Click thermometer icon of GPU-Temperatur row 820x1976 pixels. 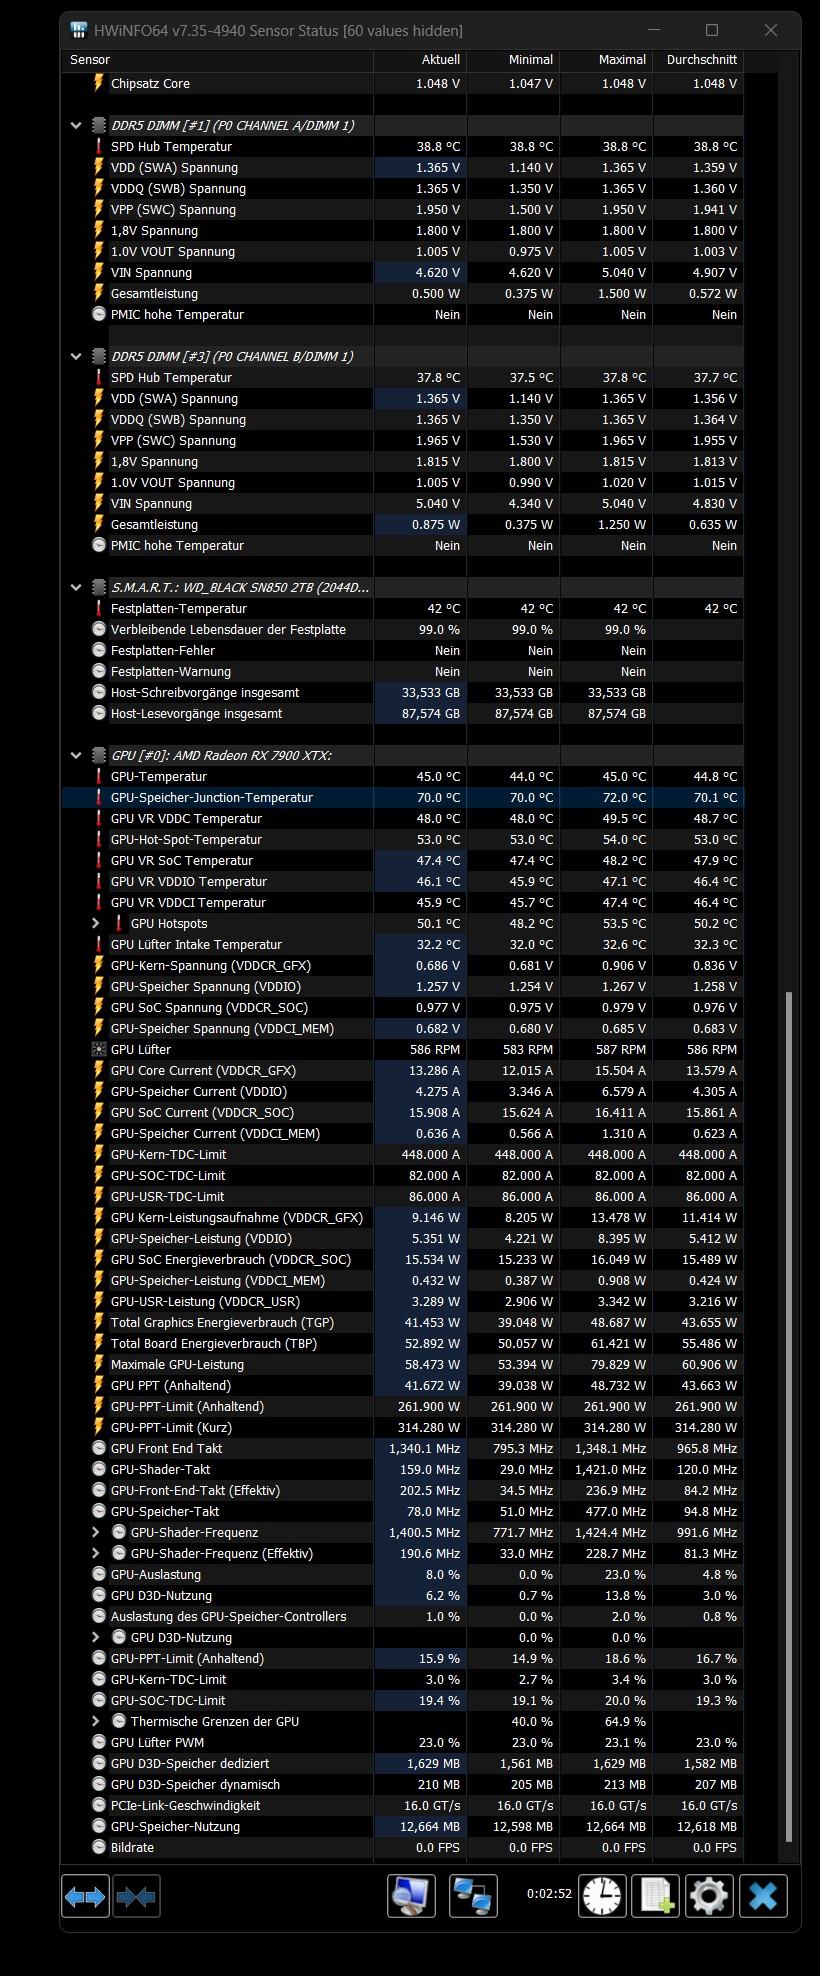[99, 777]
